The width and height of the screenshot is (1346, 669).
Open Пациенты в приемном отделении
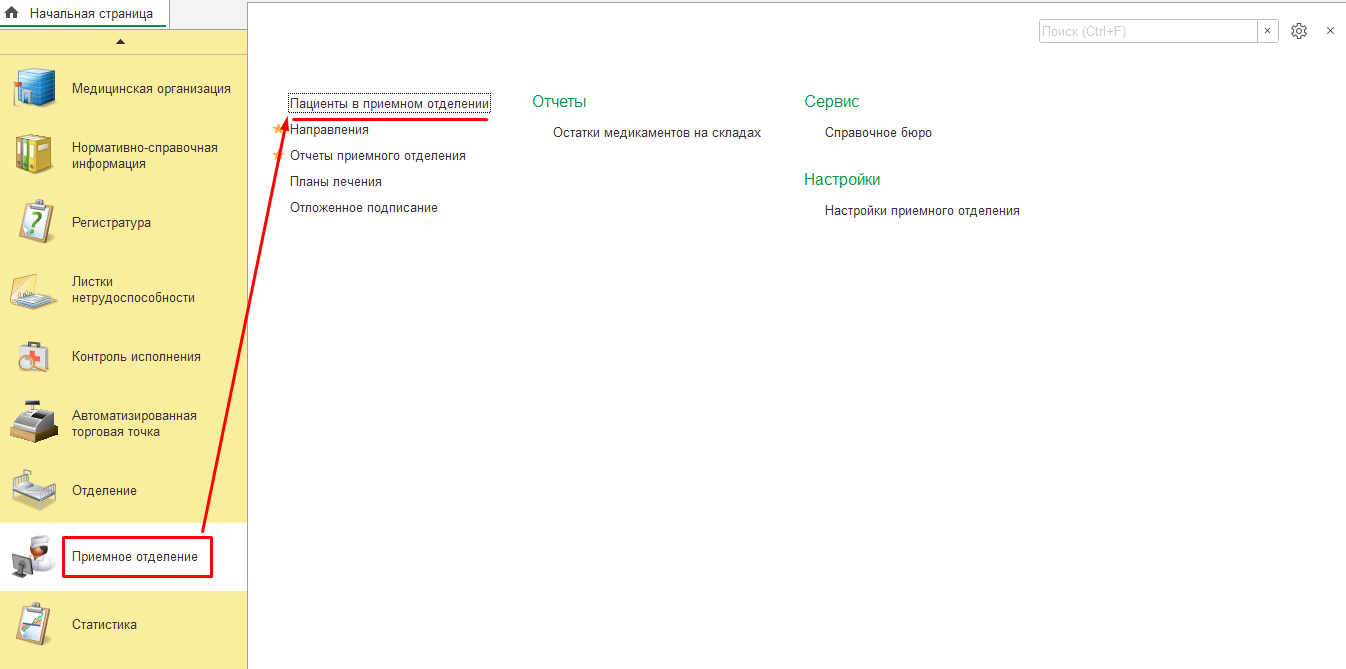click(x=389, y=103)
